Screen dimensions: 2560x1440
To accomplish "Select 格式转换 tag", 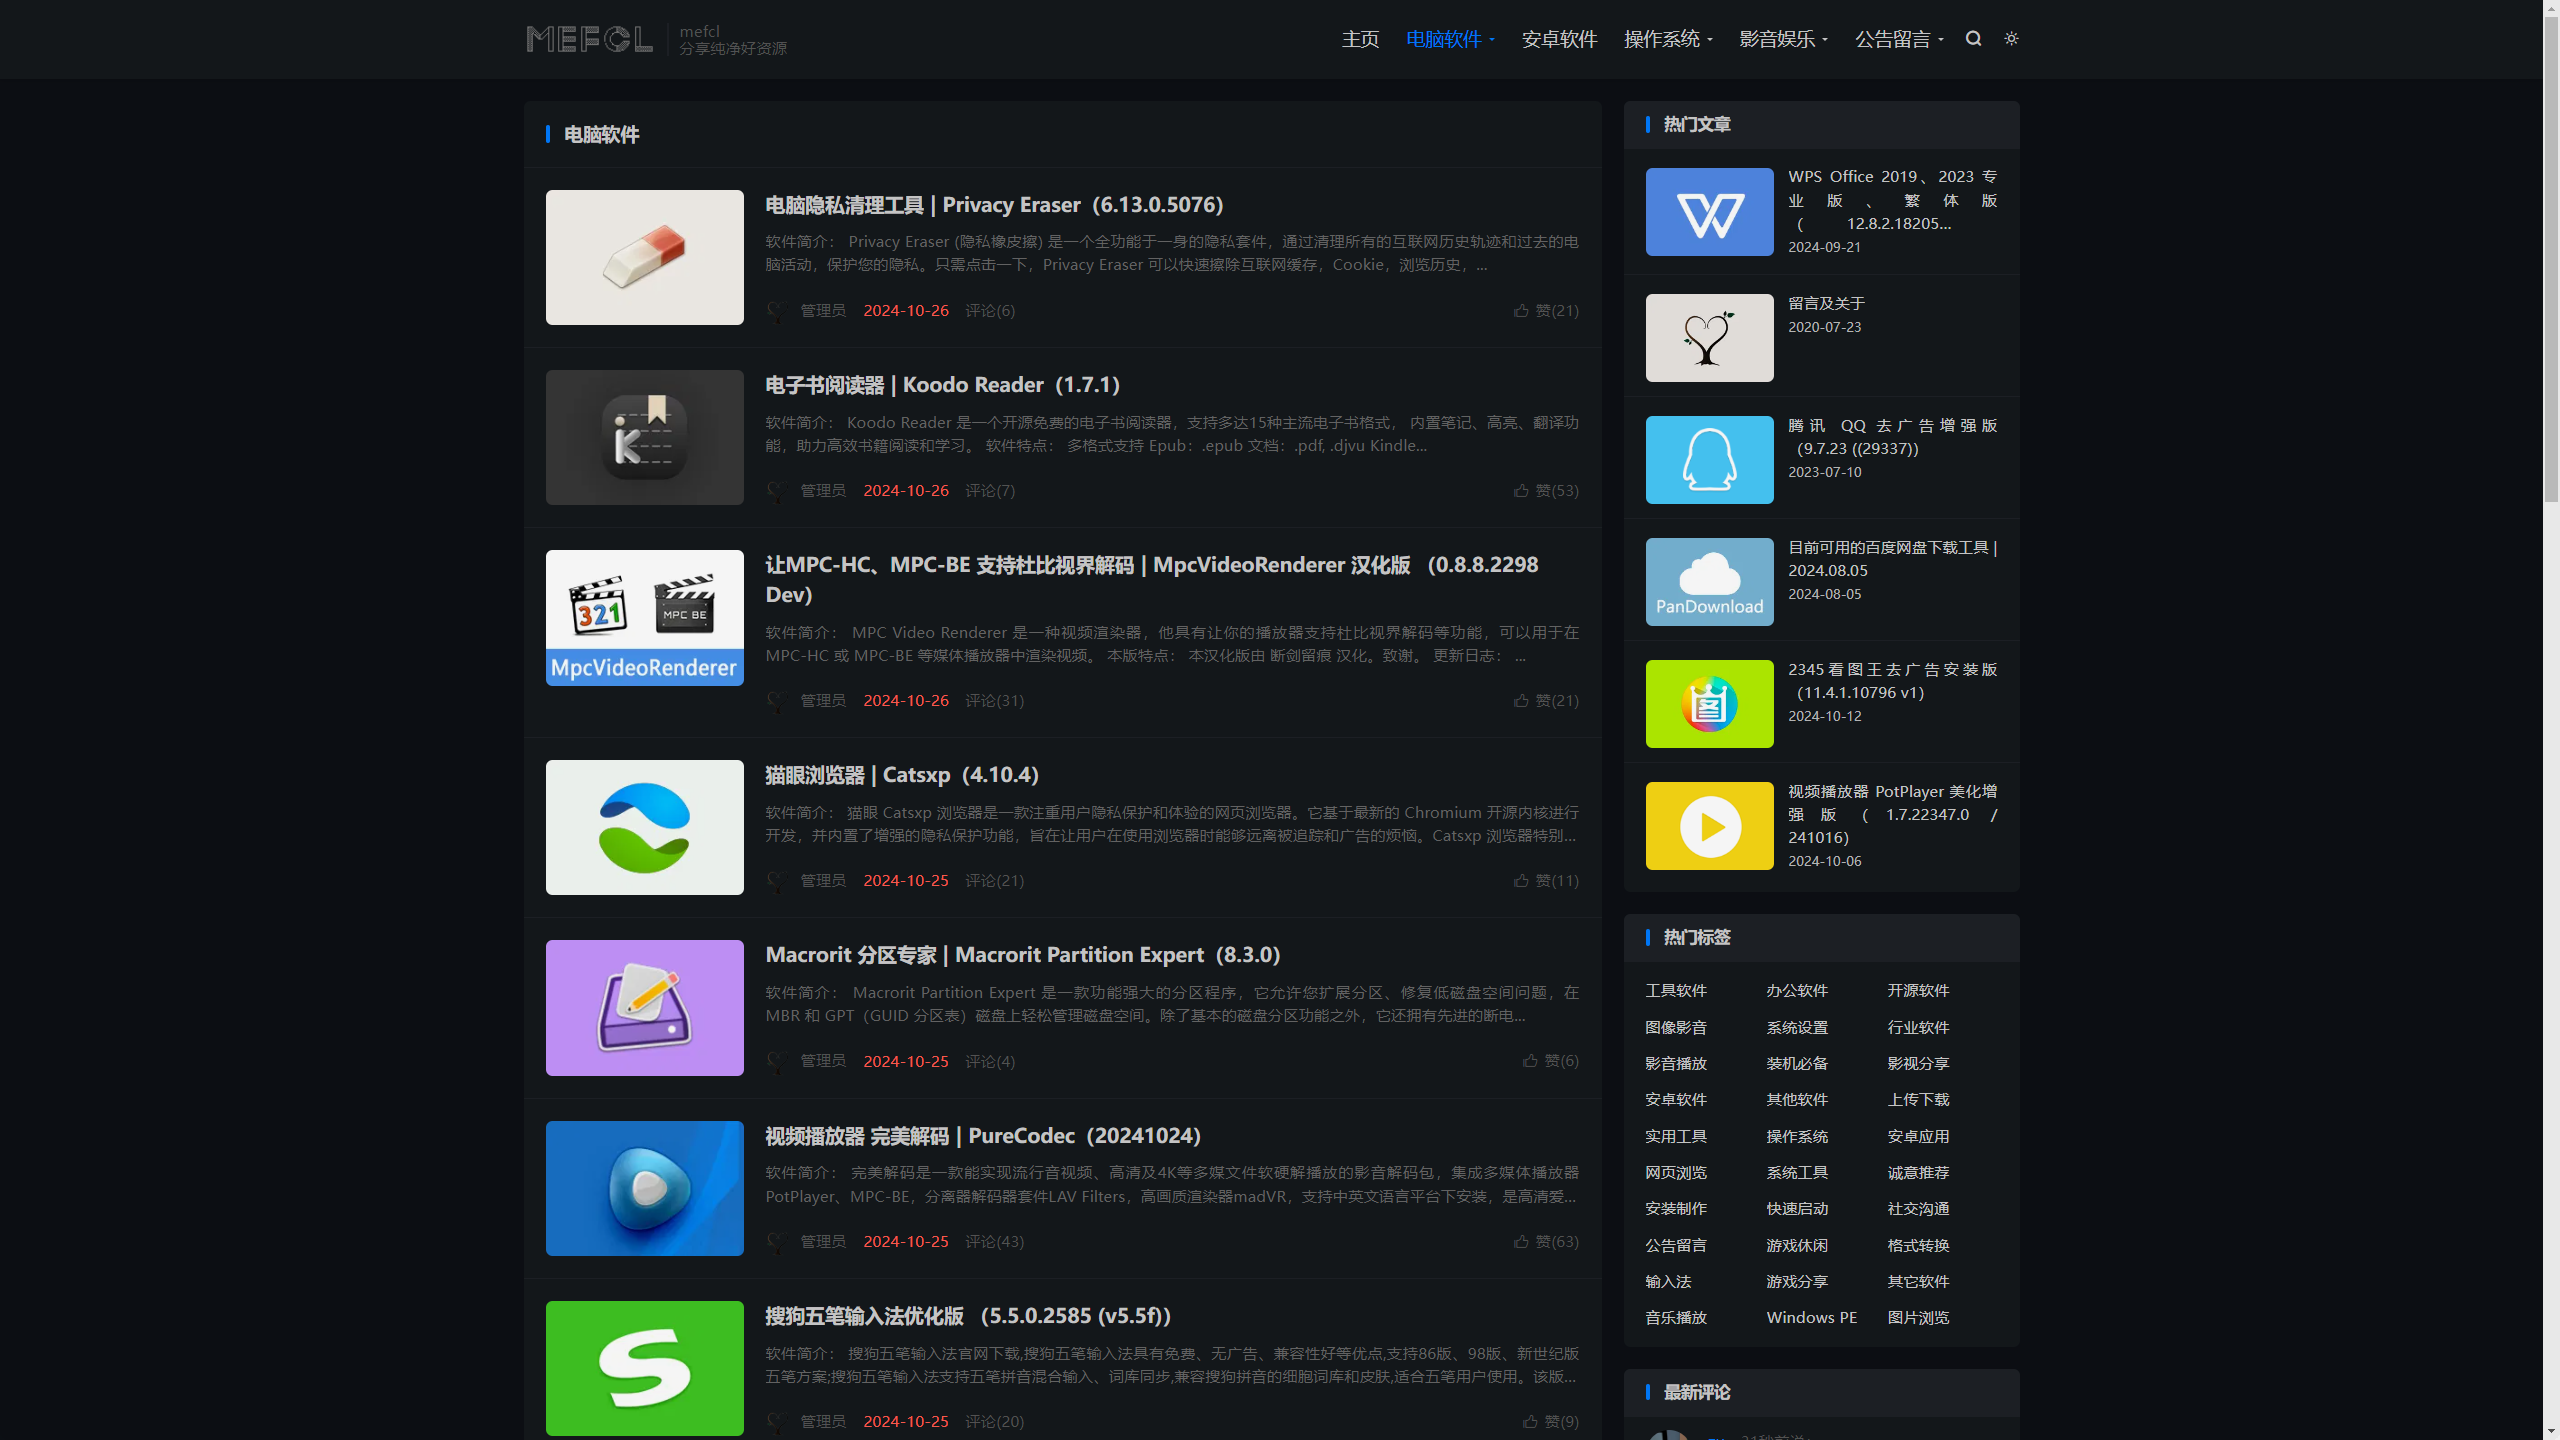I will pyautogui.click(x=1918, y=1246).
